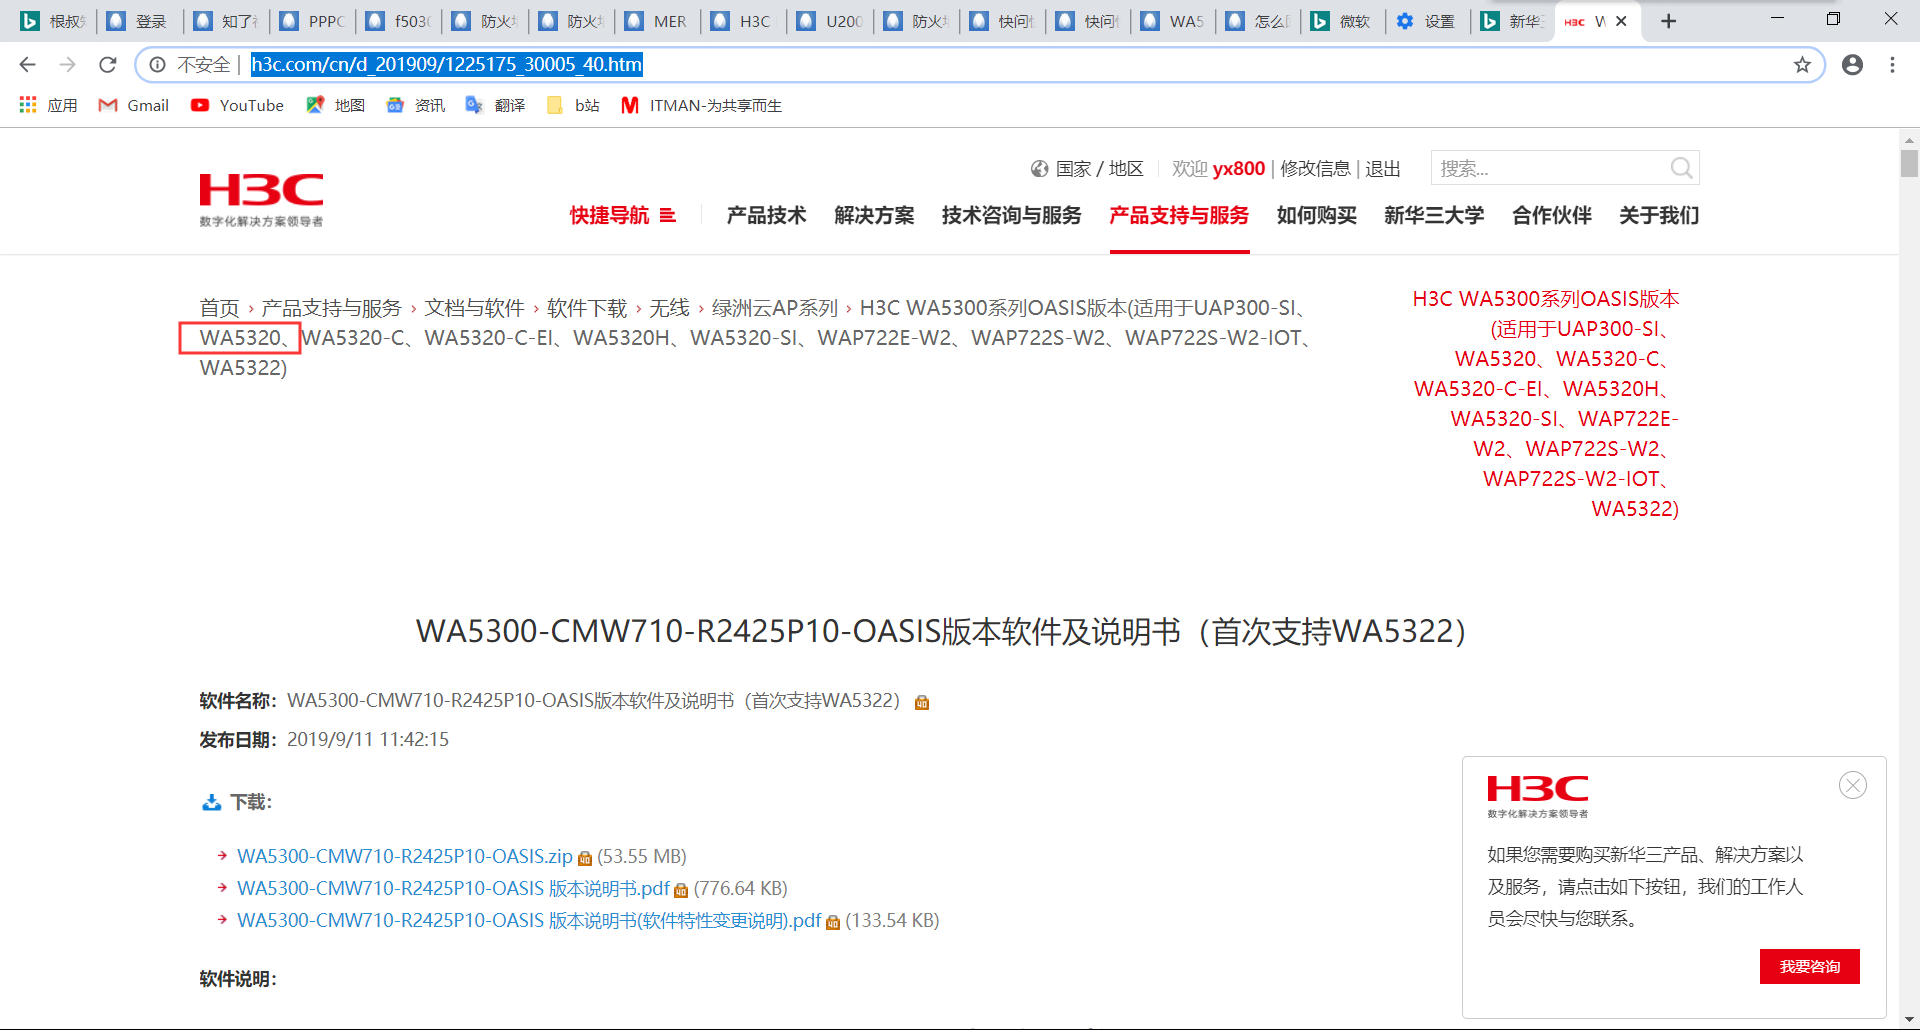Open the Chrome profile account icon
Image resolution: width=1920 pixels, height=1030 pixels.
(x=1852, y=65)
